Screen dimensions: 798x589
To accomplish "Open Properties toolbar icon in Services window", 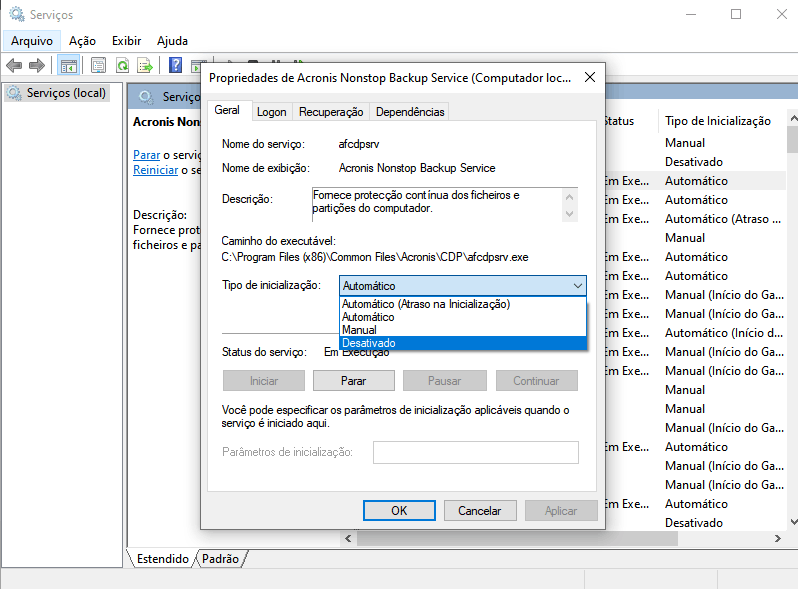I will [x=98, y=65].
